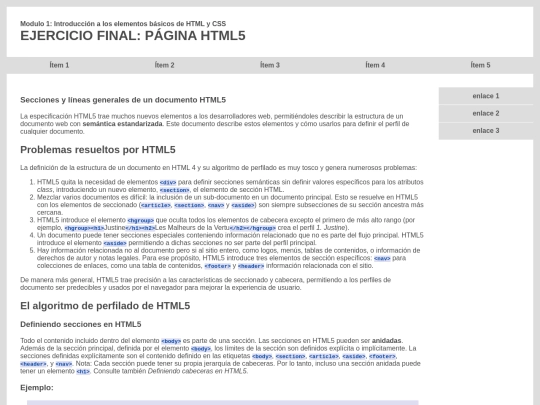Click the <hgroup> code tag after 'introduce el elemento'
Viewport: 540px width, 405px height.
pyautogui.click(x=141, y=220)
